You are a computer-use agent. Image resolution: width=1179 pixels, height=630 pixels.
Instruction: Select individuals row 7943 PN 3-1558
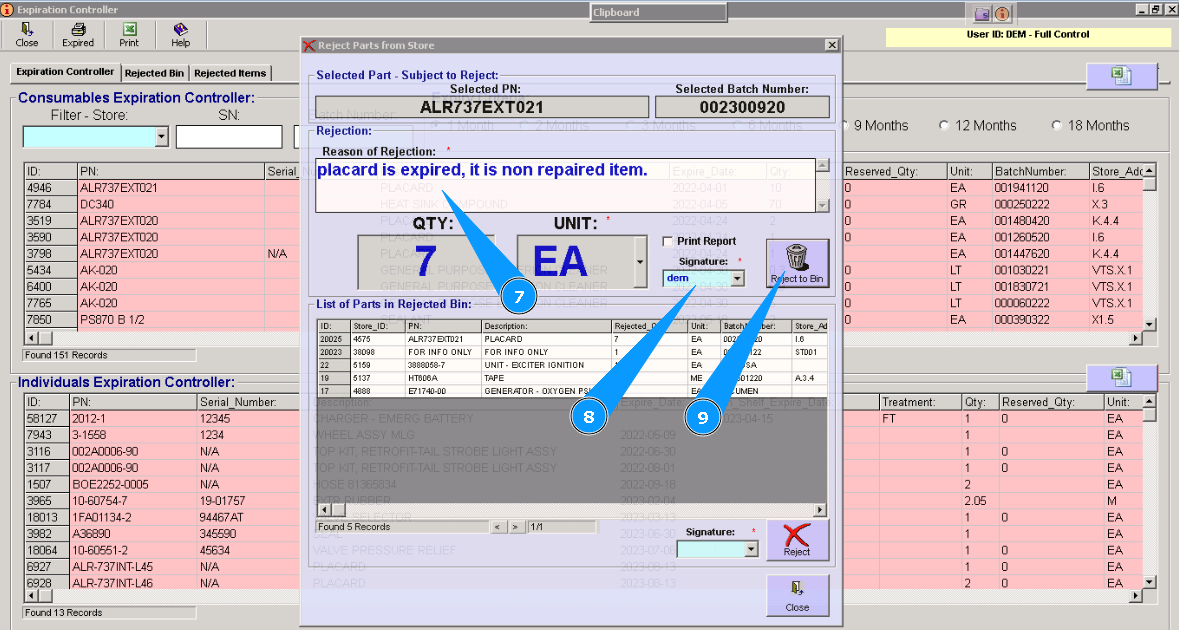click(583, 435)
